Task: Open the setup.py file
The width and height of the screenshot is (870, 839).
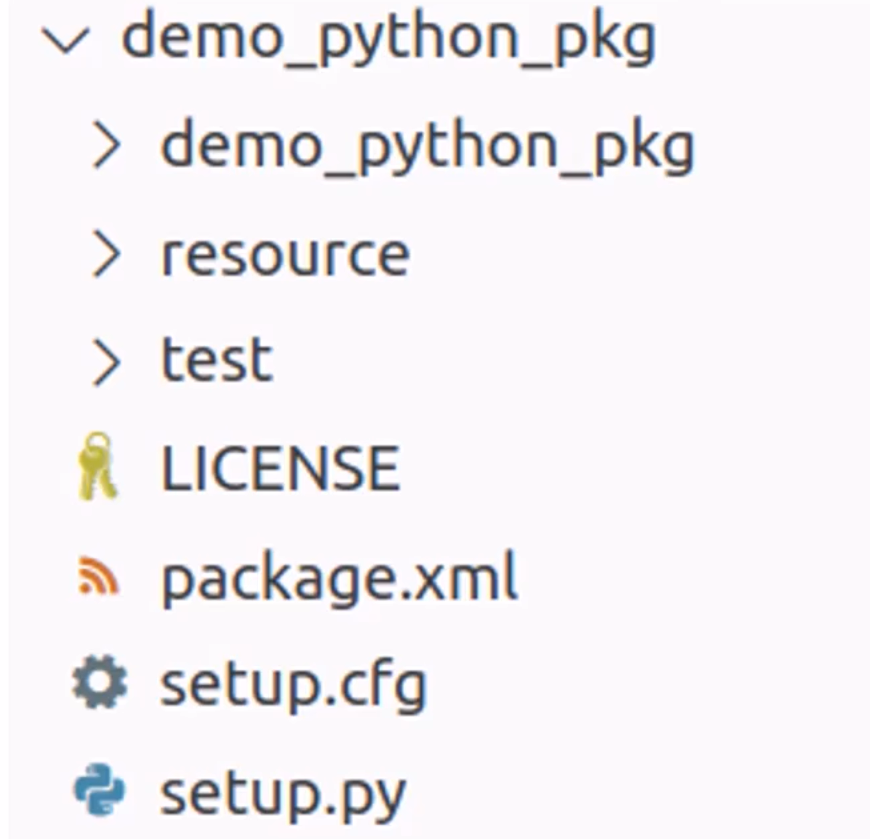Action: pyautogui.click(x=283, y=794)
